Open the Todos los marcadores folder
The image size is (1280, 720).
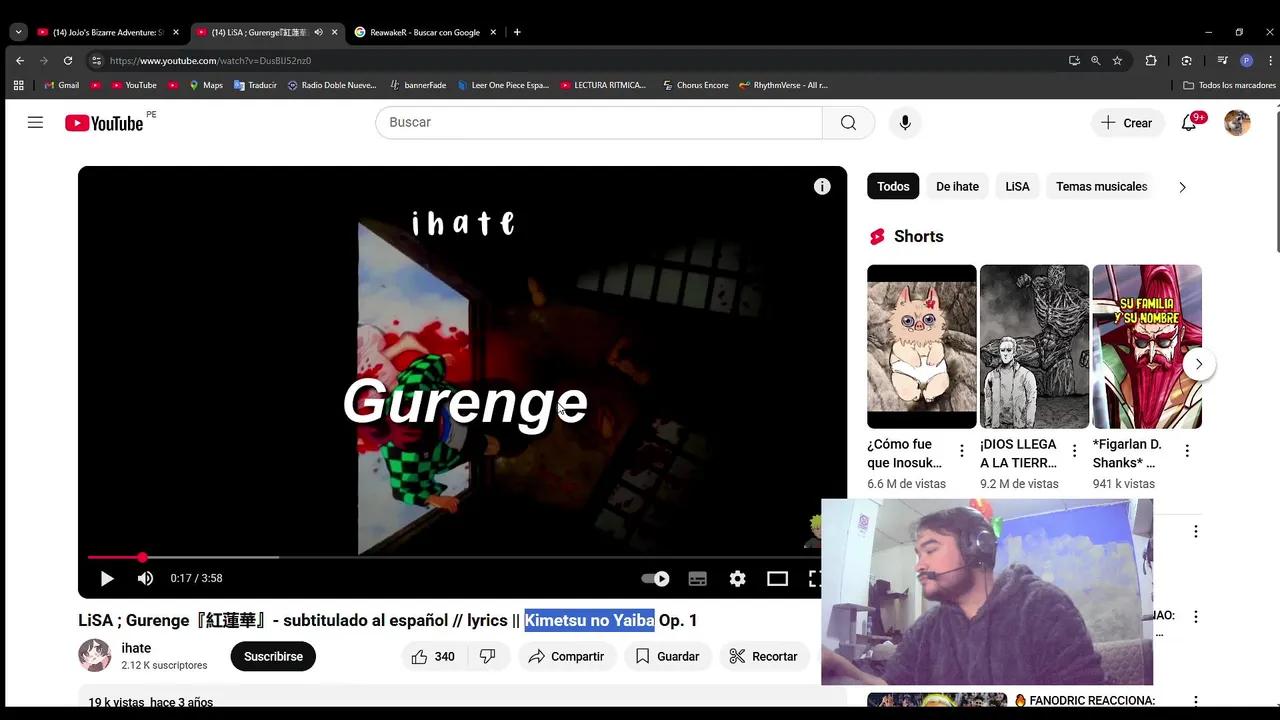pyautogui.click(x=1229, y=85)
